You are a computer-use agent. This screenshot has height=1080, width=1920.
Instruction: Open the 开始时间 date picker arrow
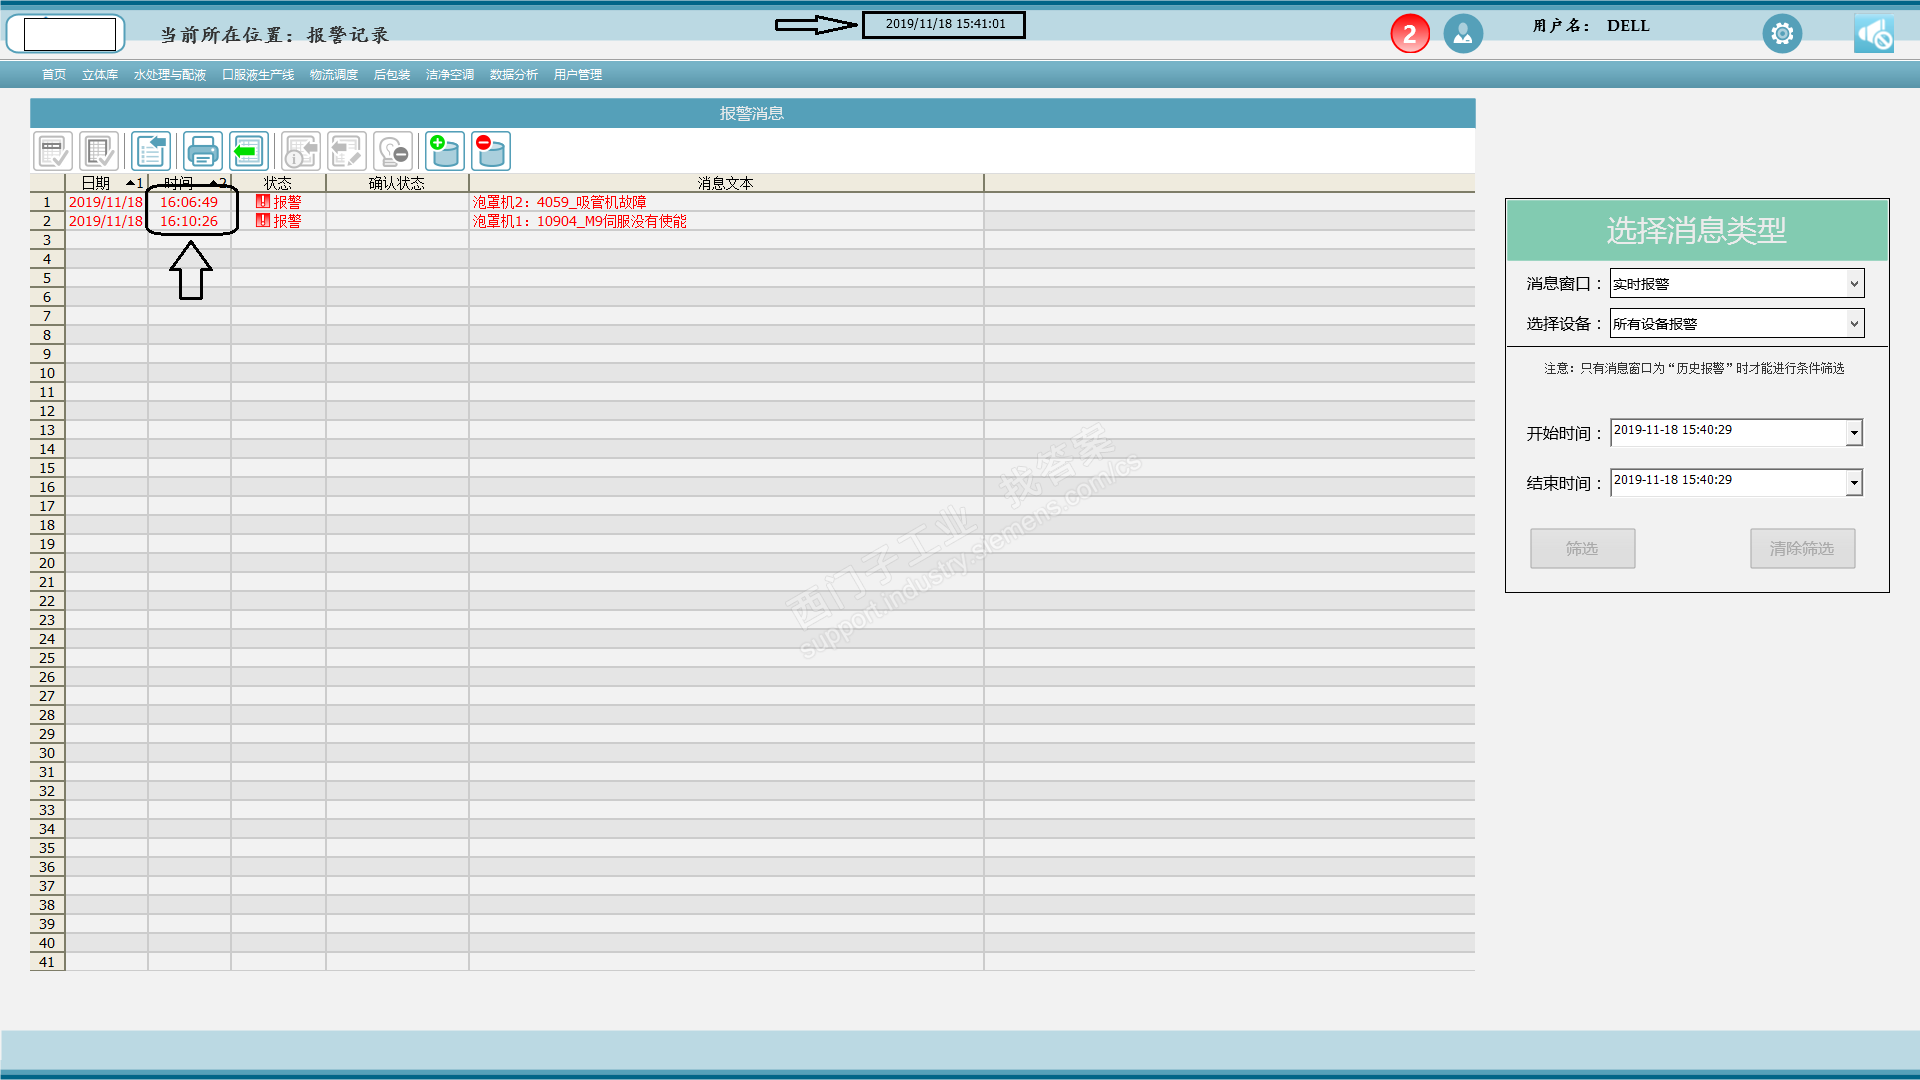click(1854, 433)
